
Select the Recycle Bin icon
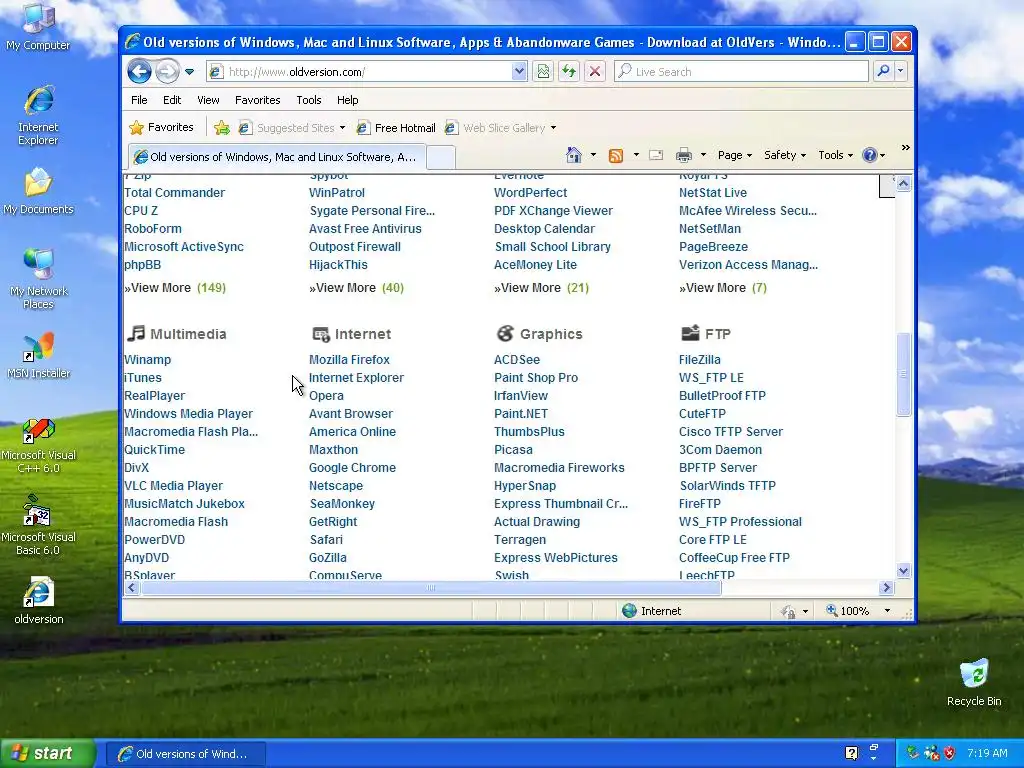coord(974,683)
